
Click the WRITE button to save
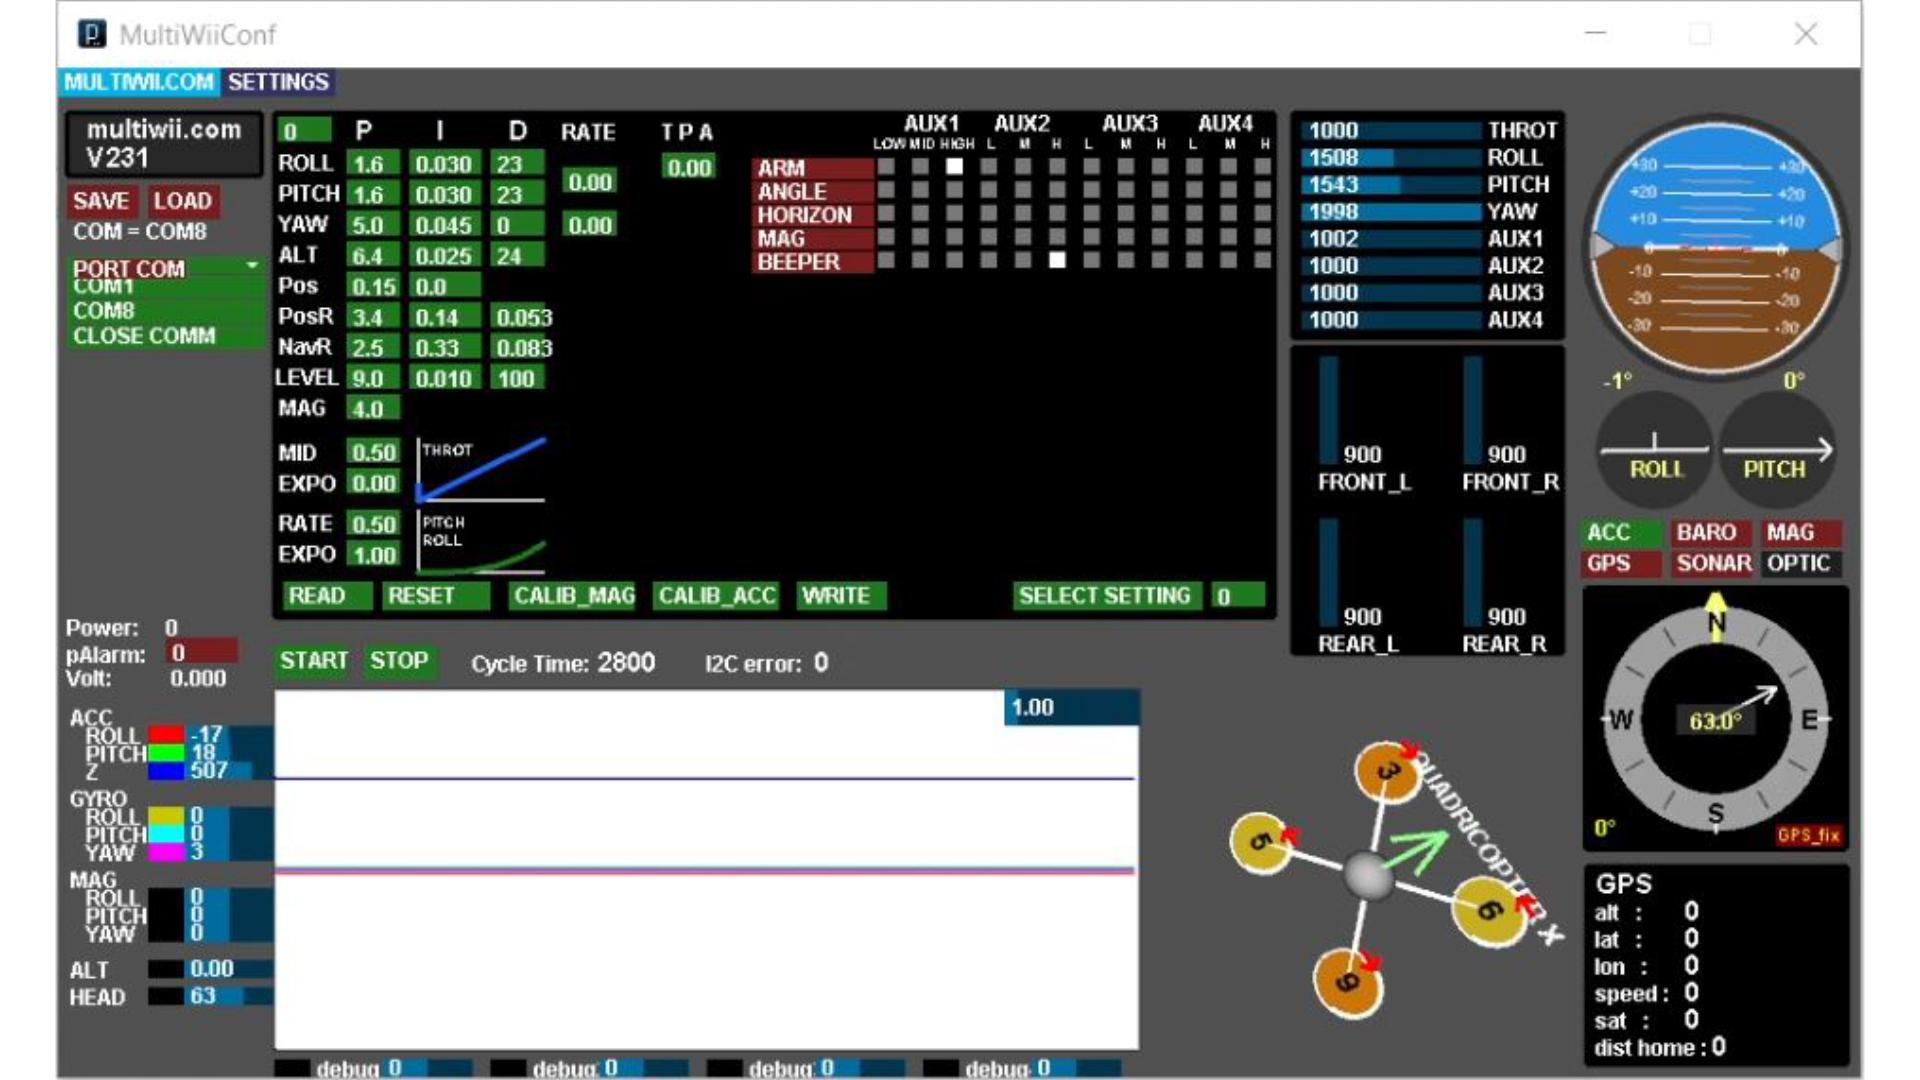836,596
